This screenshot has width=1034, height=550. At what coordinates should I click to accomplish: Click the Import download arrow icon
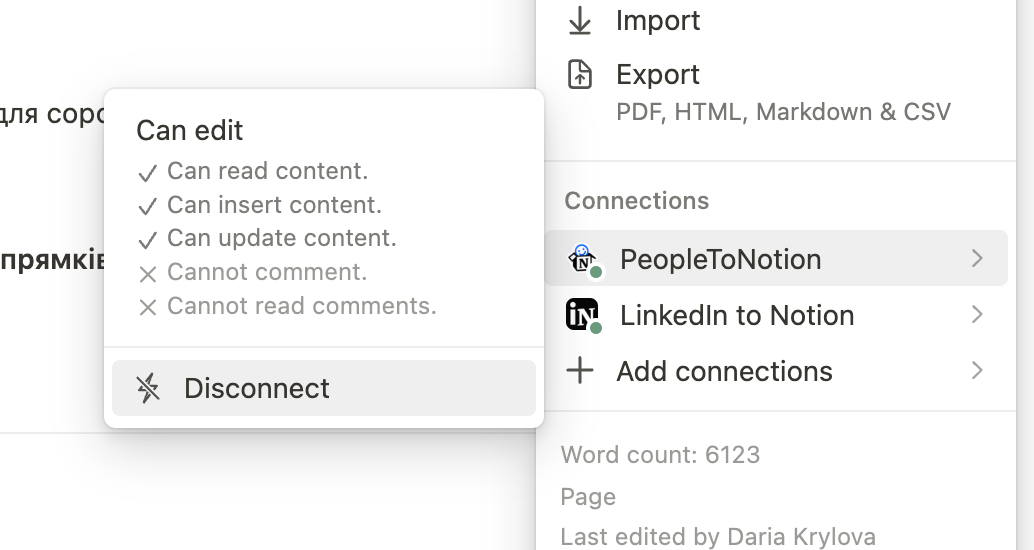pyautogui.click(x=580, y=20)
